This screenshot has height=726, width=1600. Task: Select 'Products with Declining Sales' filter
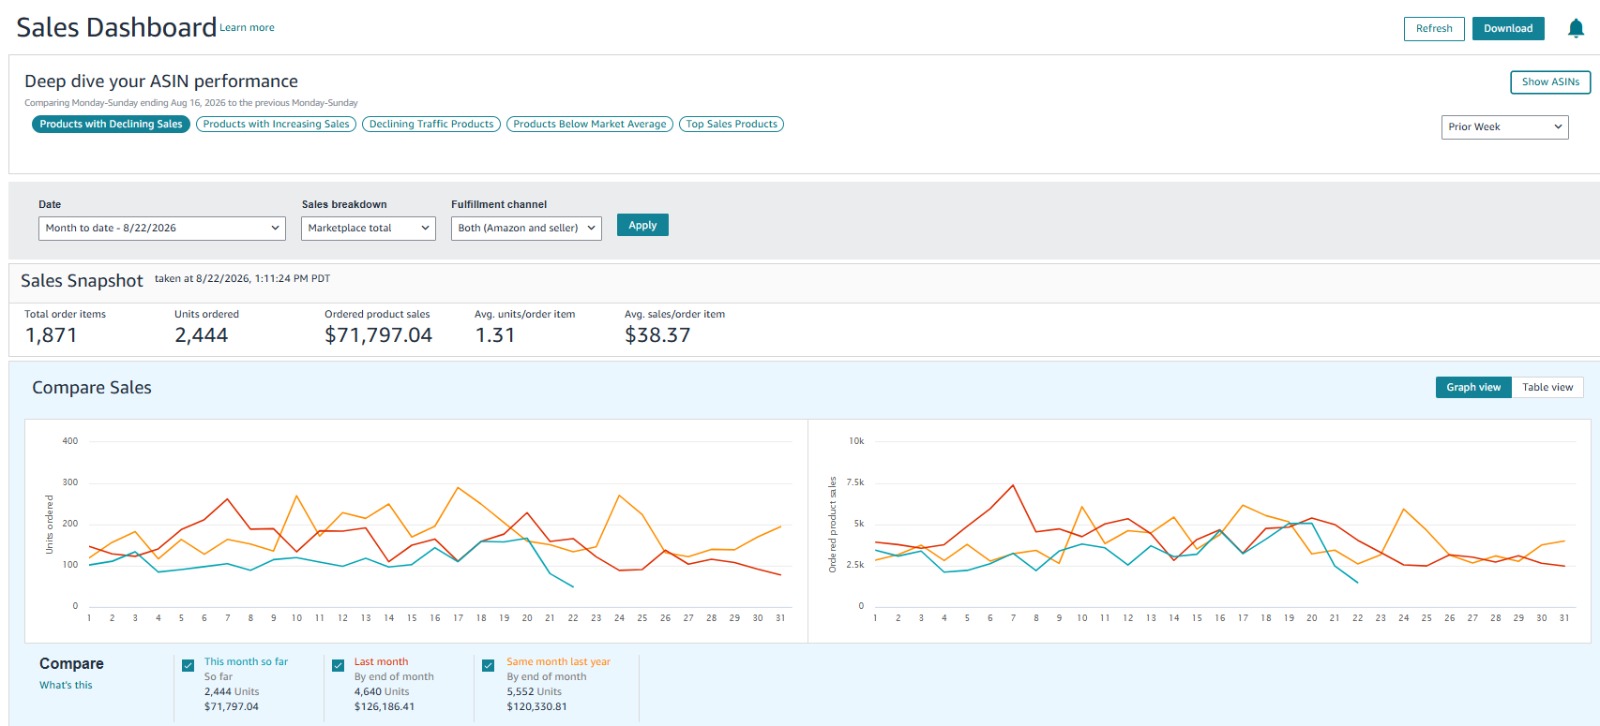[111, 124]
